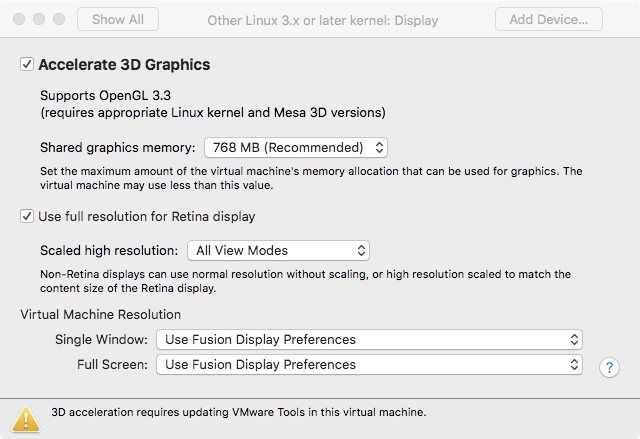Viewport: 640px width, 439px height.
Task: Click the Non-Retina displays description text
Action: tap(305, 280)
